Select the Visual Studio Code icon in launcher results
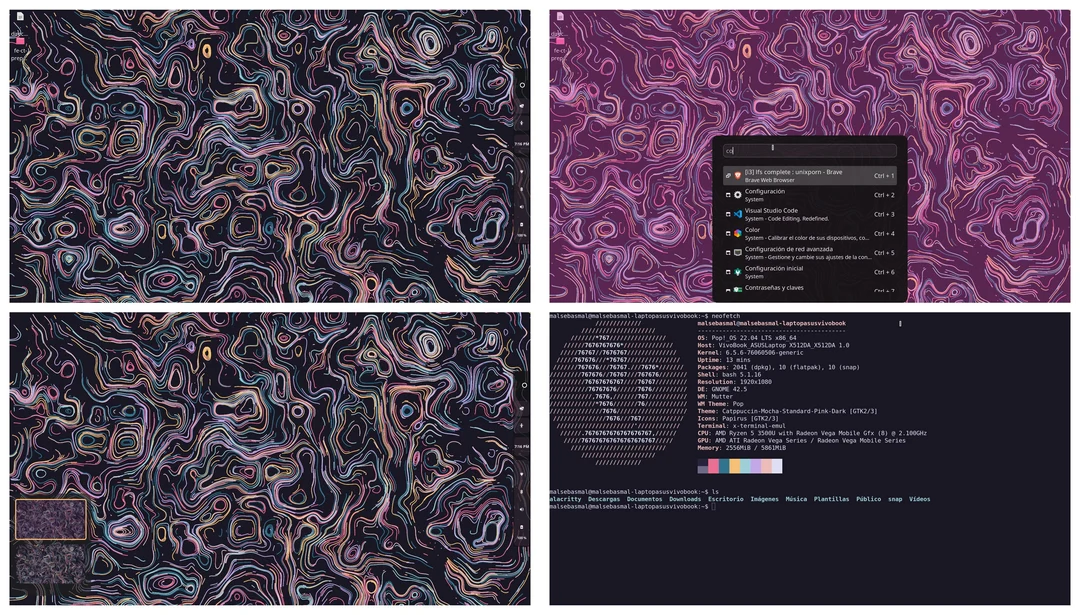The height and width of the screenshot is (615, 1080). [x=739, y=214]
